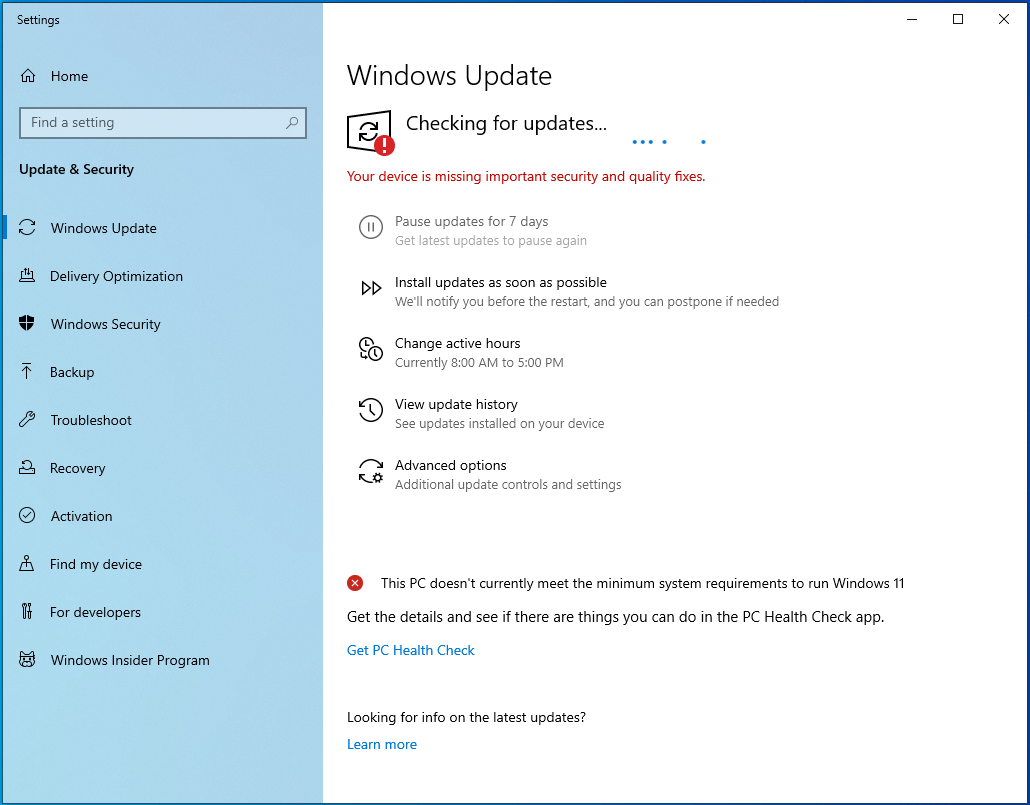Viewport: 1030px width, 805px height.
Task: Click the fast-forward install updates icon
Action: click(x=370, y=288)
